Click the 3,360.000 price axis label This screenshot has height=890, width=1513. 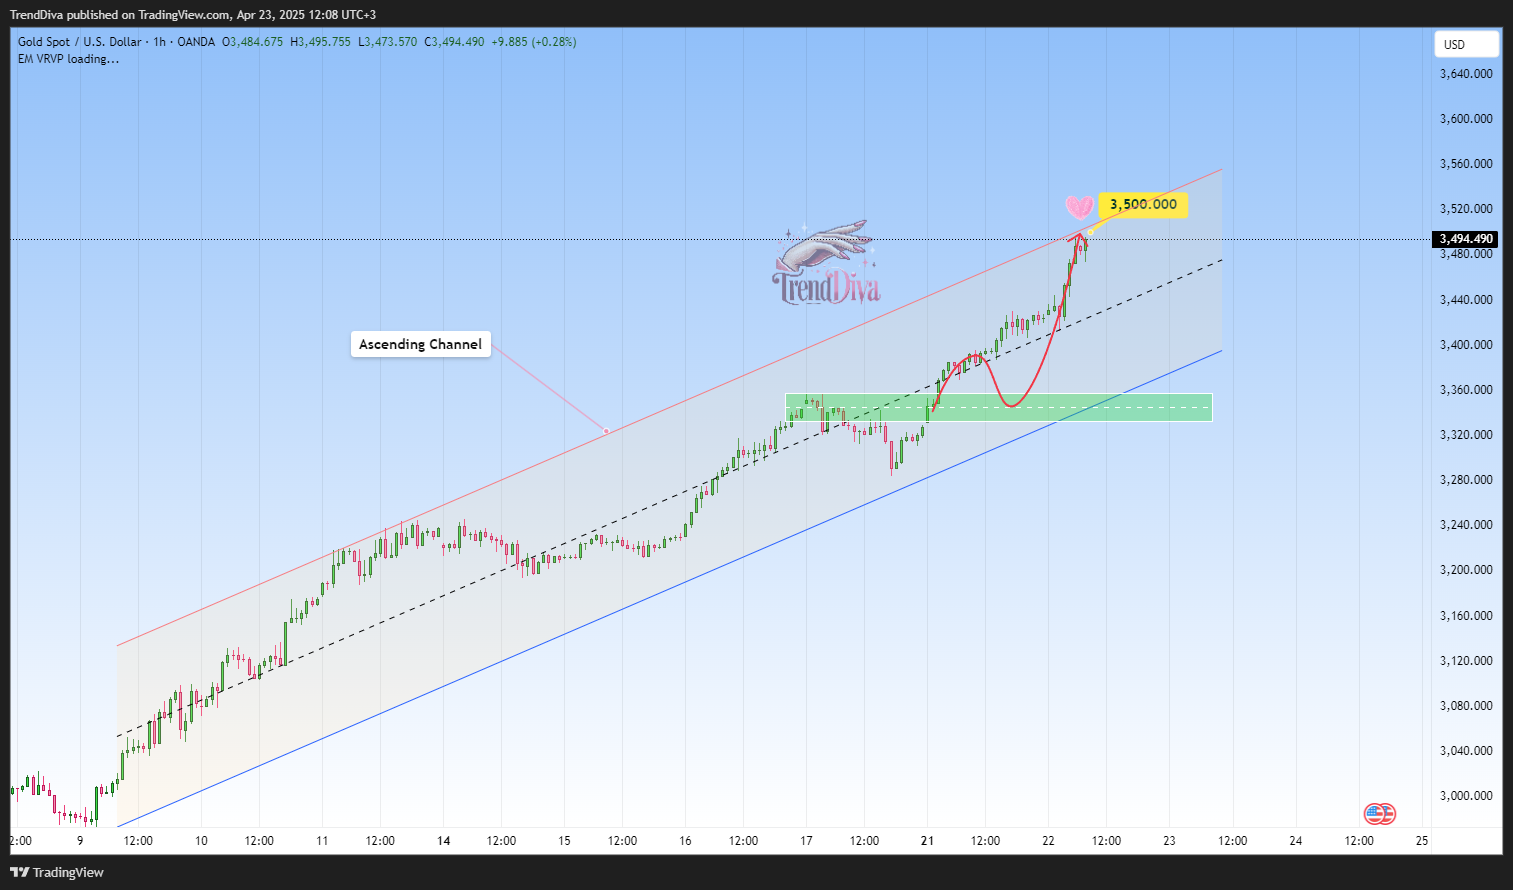[1466, 390]
